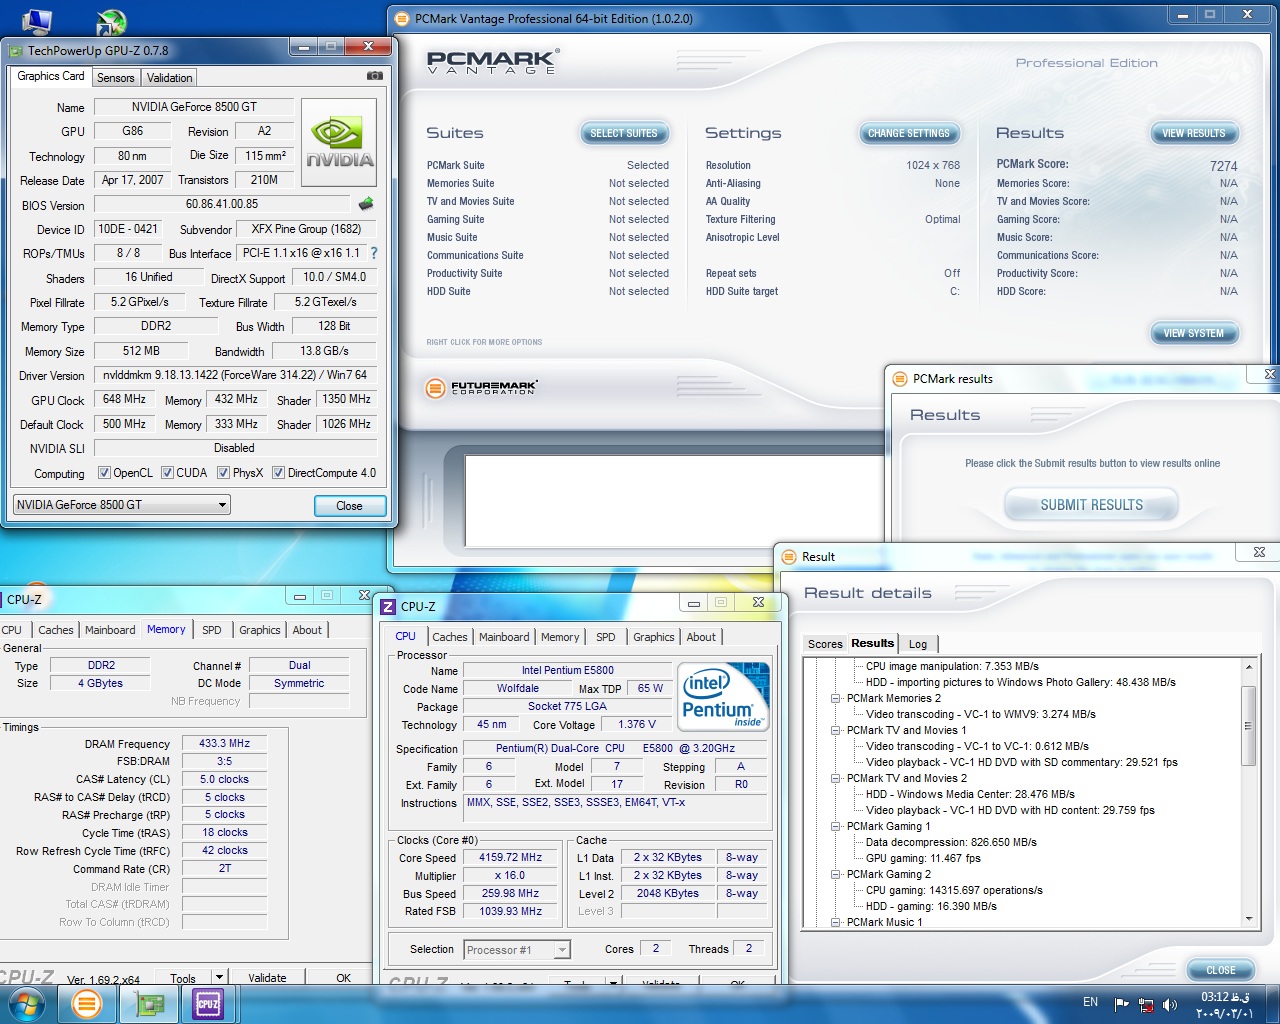Image resolution: width=1280 pixels, height=1024 pixels.
Task: Switch to the Scores tab in Result details
Action: click(825, 644)
